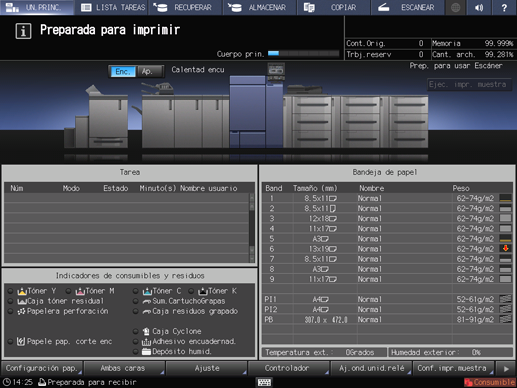
Task: Click the red Consumible warning indicator
Action: 490,382
